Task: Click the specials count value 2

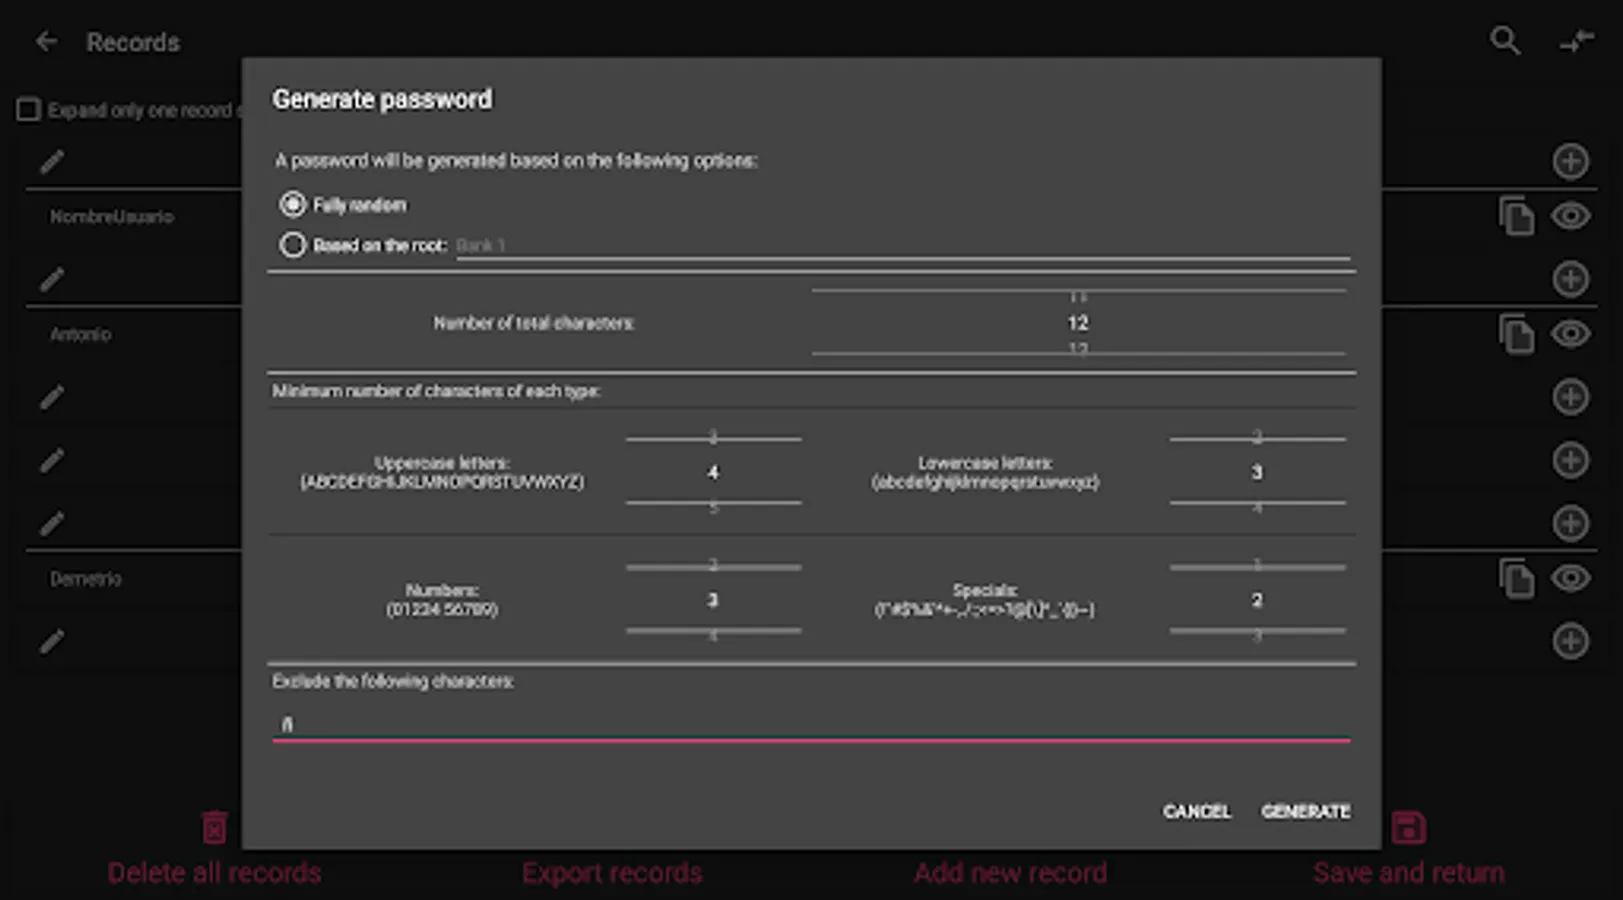Action: point(1257,600)
